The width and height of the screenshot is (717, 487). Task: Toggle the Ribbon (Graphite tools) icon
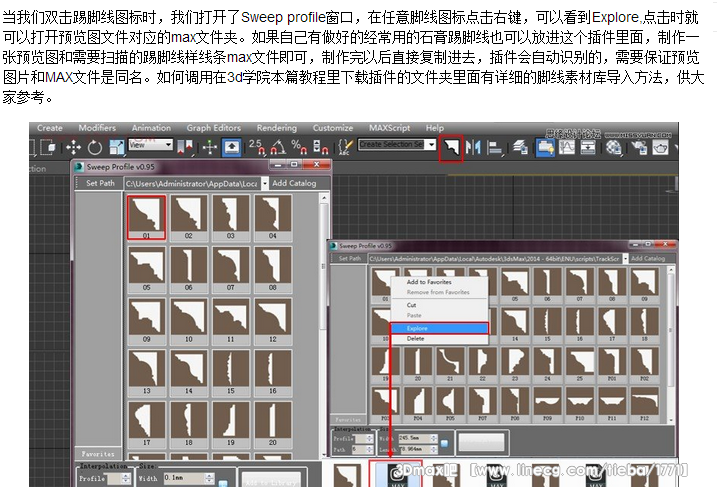click(x=545, y=147)
